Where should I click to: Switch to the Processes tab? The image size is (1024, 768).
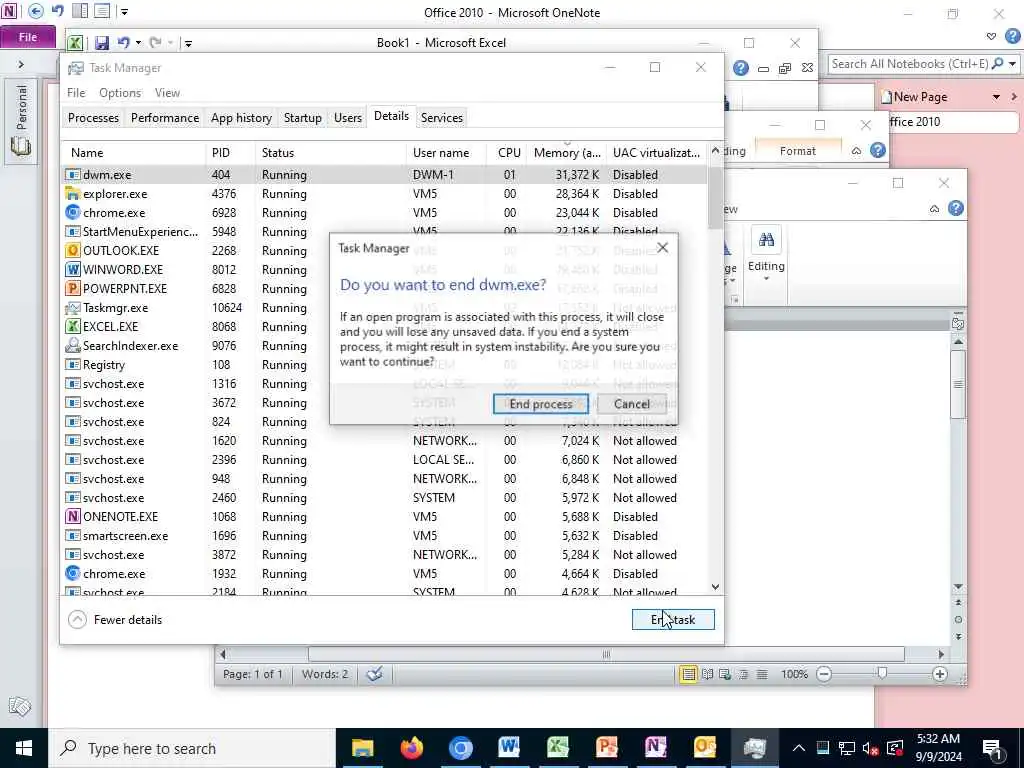tap(93, 118)
